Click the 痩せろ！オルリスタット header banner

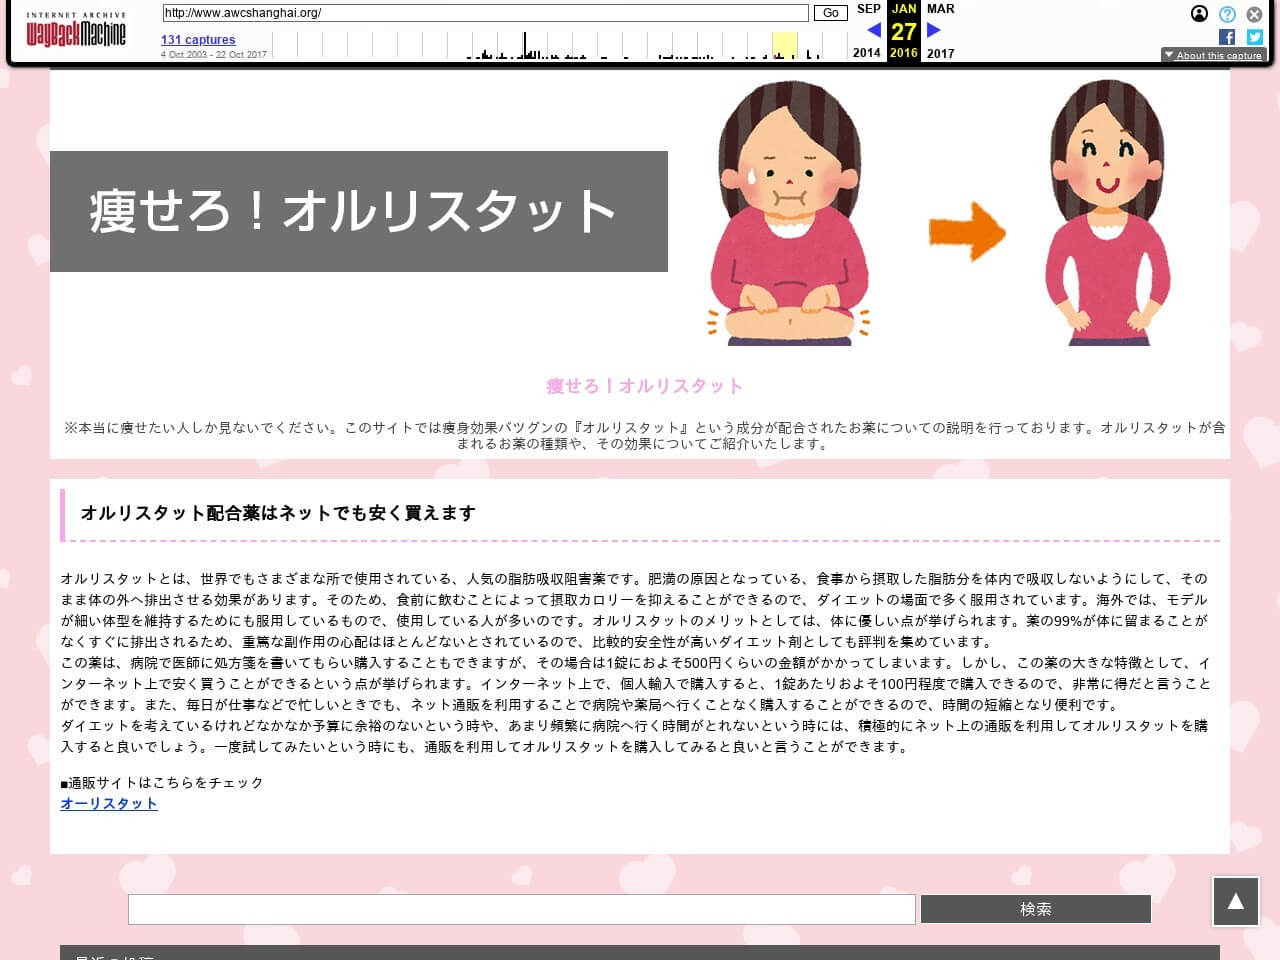pyautogui.click(x=358, y=211)
